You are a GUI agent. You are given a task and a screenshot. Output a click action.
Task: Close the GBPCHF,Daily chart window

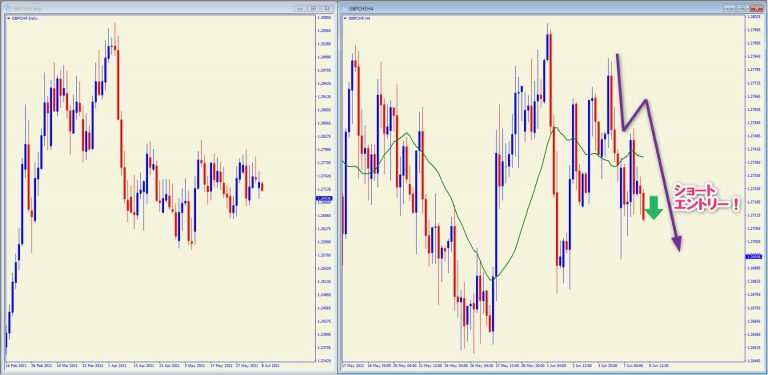click(x=327, y=8)
